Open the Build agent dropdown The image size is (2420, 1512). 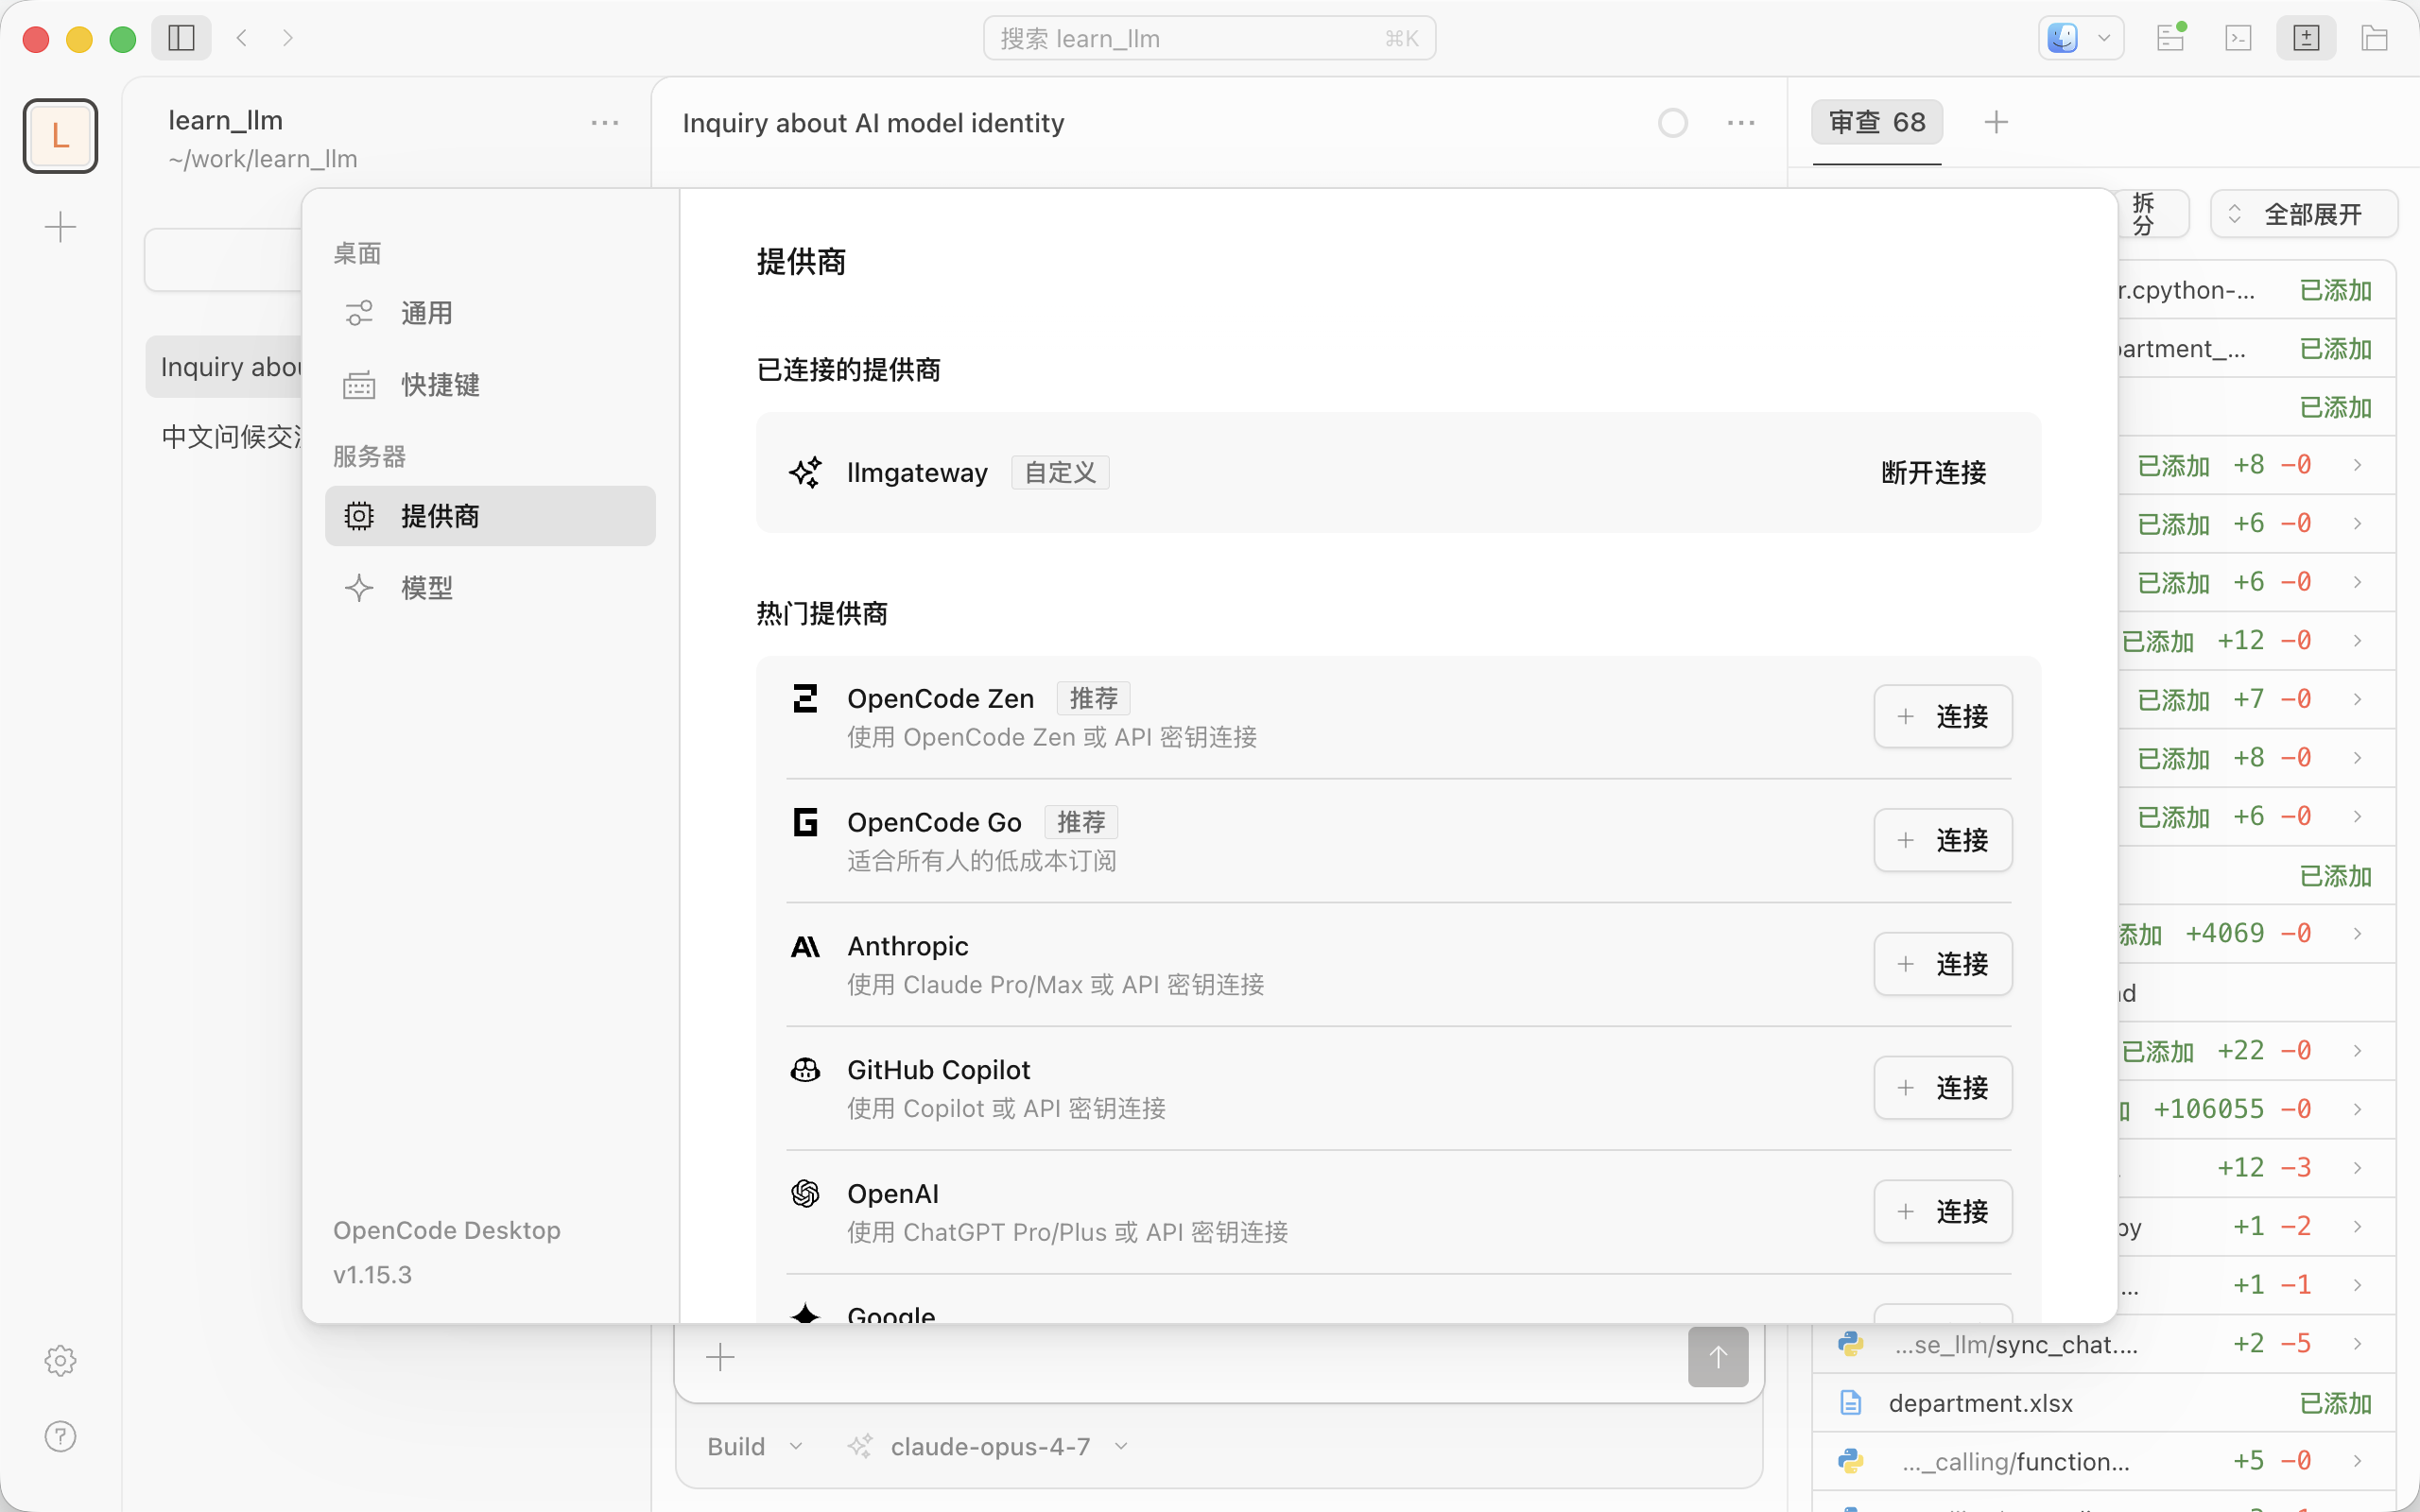pyautogui.click(x=755, y=1447)
